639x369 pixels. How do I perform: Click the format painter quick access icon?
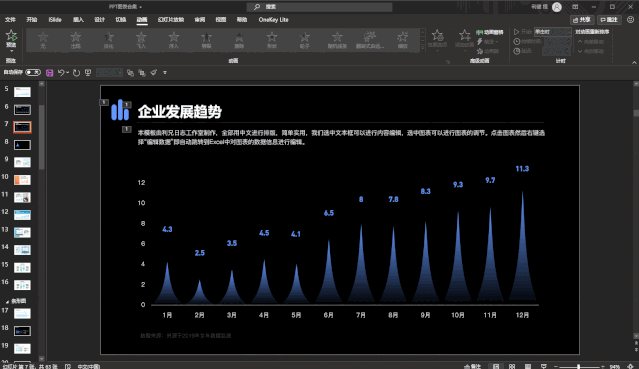(x=154, y=73)
